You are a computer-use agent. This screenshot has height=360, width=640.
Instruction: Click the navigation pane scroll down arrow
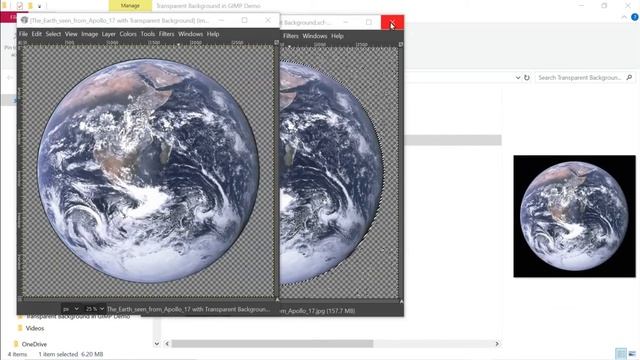(157, 344)
